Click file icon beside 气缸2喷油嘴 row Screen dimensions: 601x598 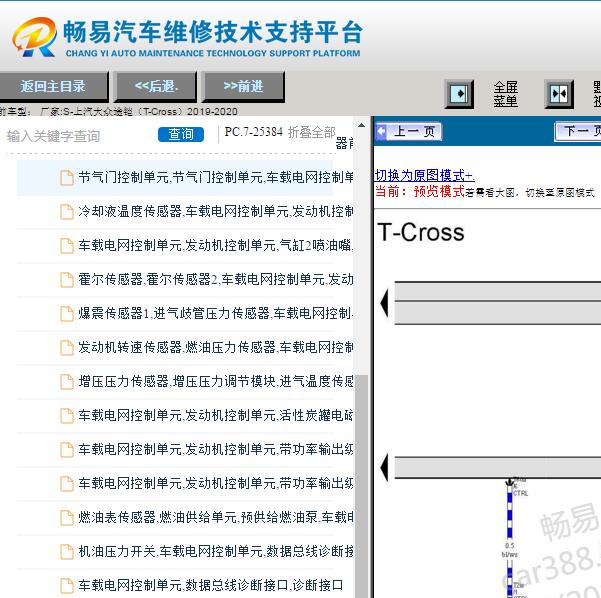click(x=67, y=246)
